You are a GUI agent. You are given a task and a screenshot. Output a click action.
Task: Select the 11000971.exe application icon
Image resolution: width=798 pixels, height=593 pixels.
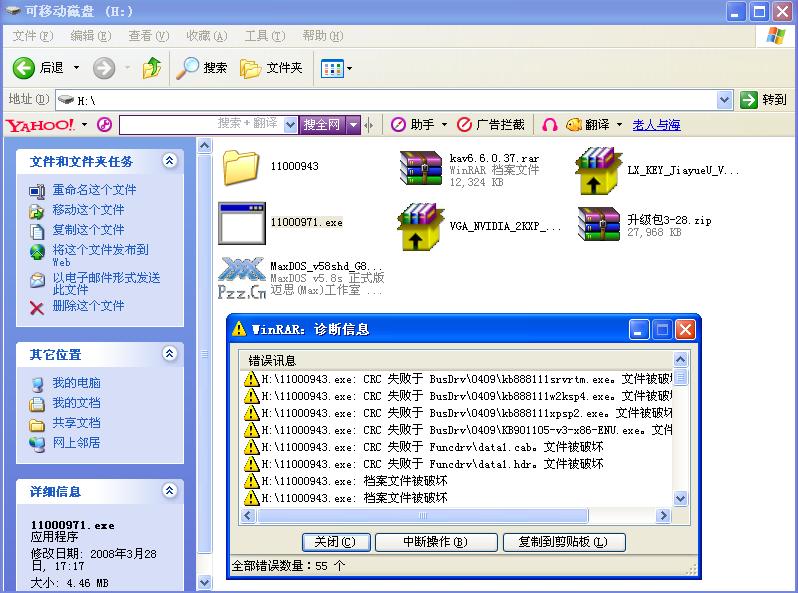tap(242, 223)
